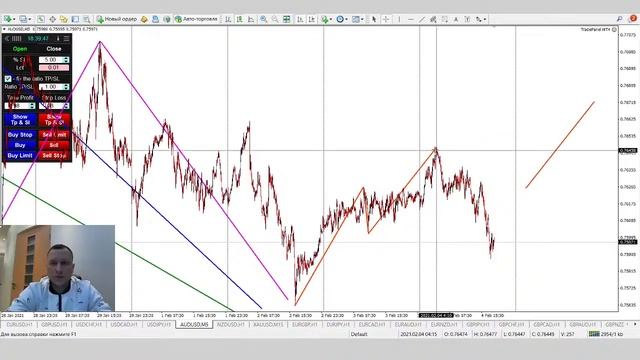Toggle the fix the ratio TP/SL checkbox
This screenshot has width=640, height=360.
pos(8,78)
